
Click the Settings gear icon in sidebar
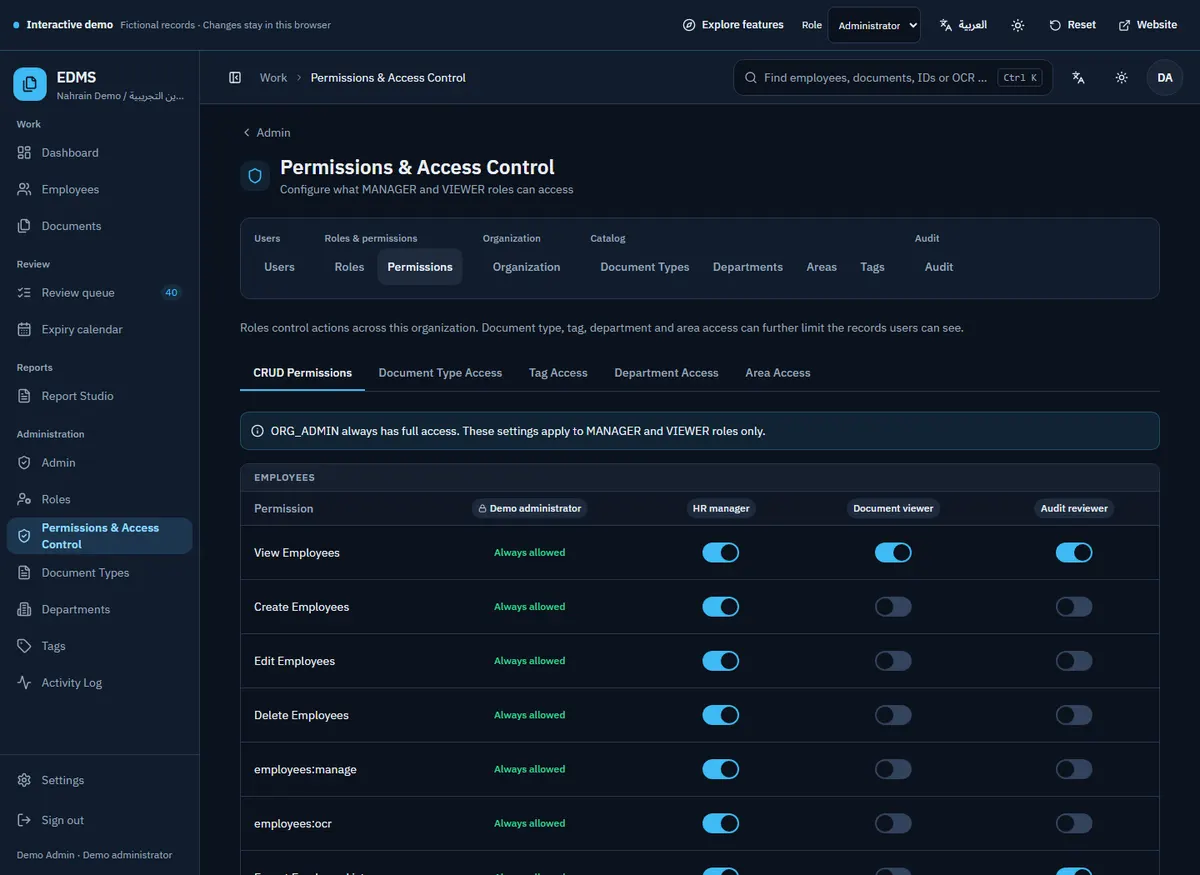click(x=24, y=780)
